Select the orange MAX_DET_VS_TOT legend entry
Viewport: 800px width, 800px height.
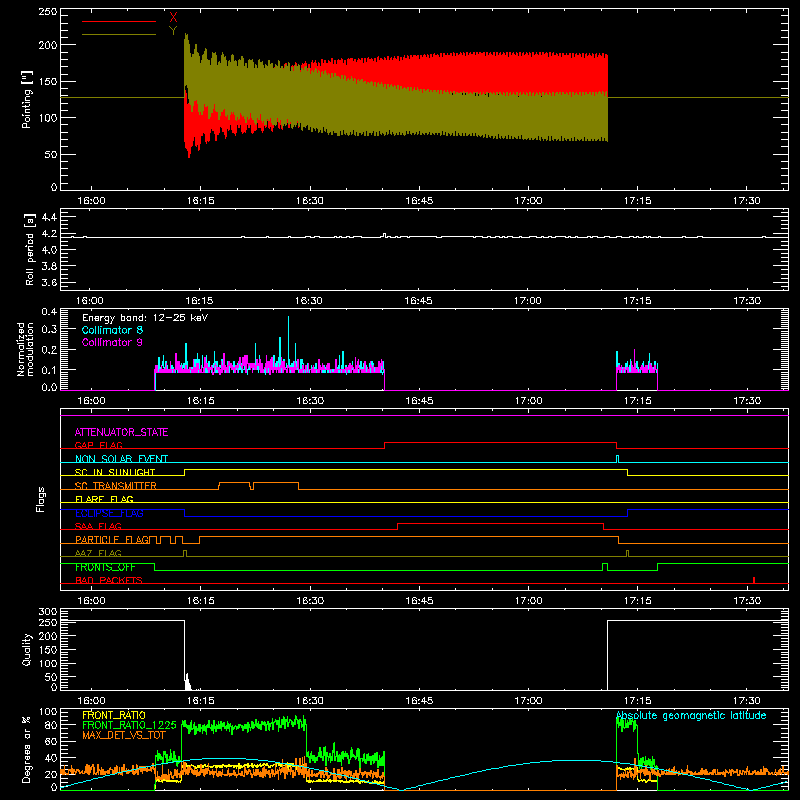point(123,735)
